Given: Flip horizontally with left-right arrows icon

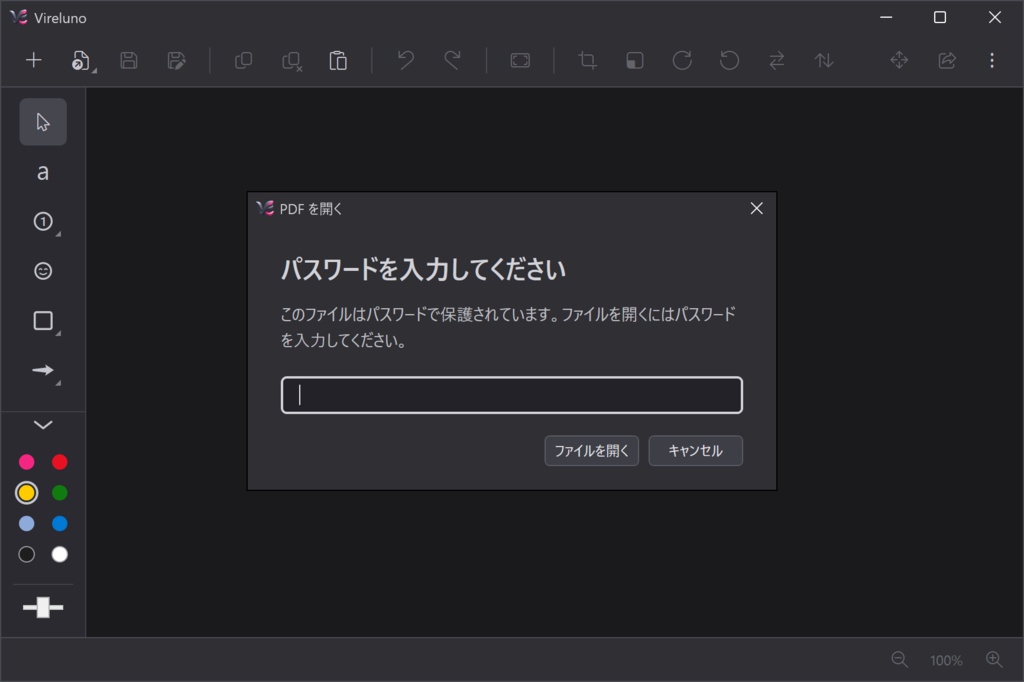Looking at the screenshot, I should click(x=776, y=60).
